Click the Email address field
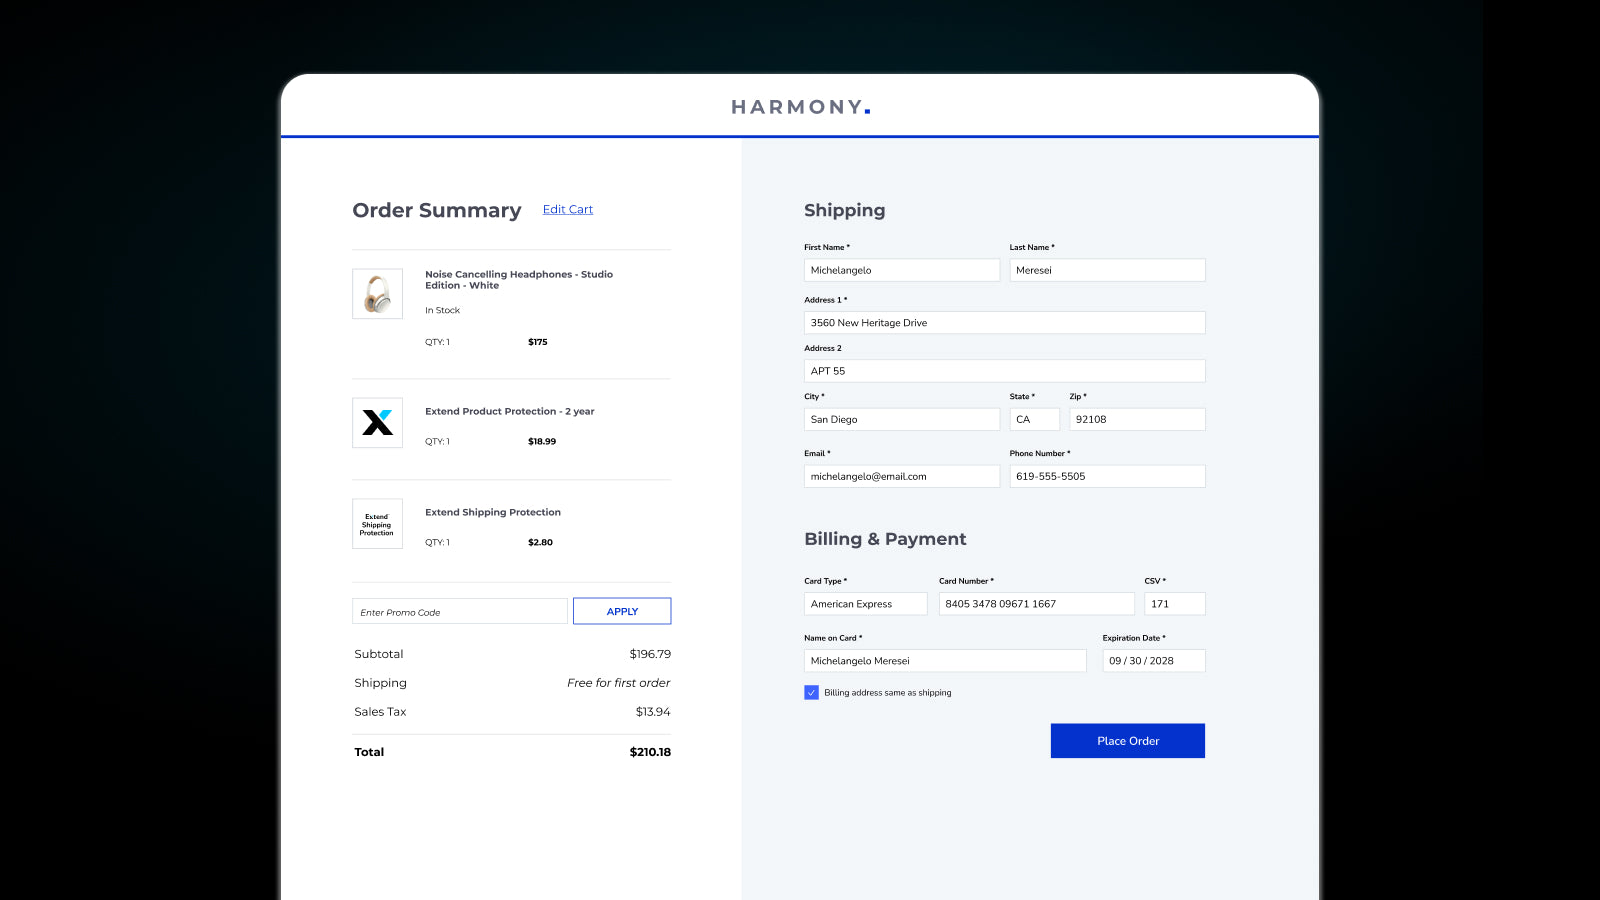1600x900 pixels. 901,476
